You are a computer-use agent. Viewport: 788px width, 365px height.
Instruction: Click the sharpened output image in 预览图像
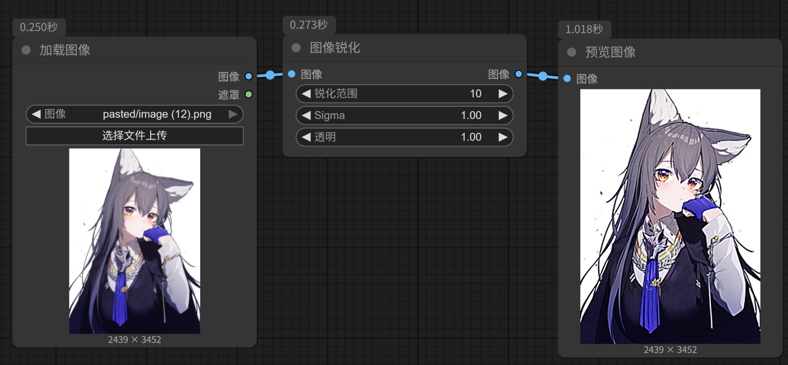point(670,217)
